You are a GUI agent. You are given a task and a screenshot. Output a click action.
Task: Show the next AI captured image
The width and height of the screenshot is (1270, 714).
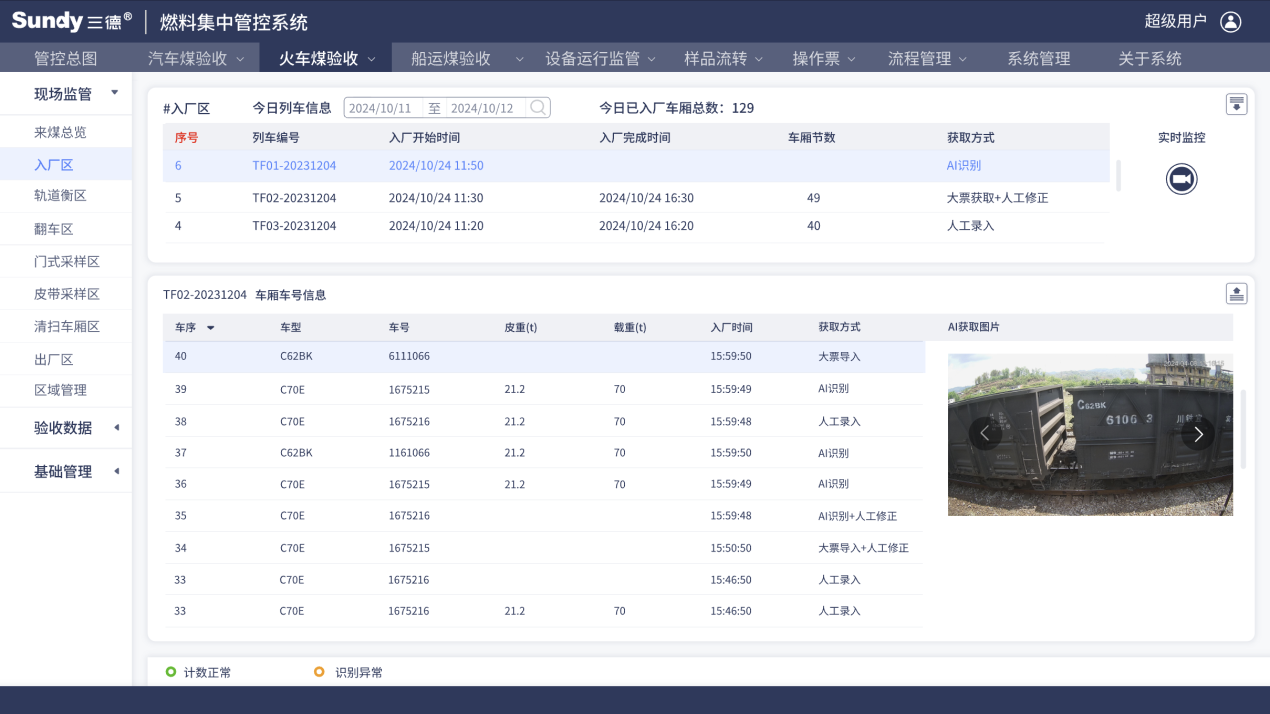point(1198,432)
